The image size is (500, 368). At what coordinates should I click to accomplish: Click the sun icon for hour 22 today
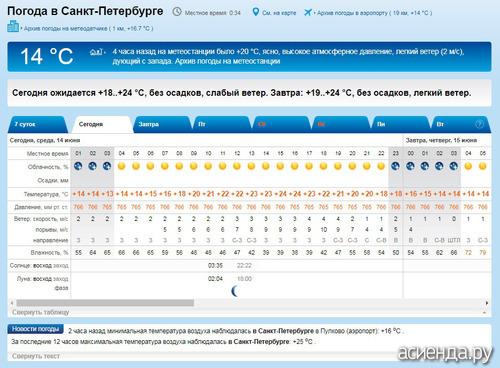click(x=381, y=166)
